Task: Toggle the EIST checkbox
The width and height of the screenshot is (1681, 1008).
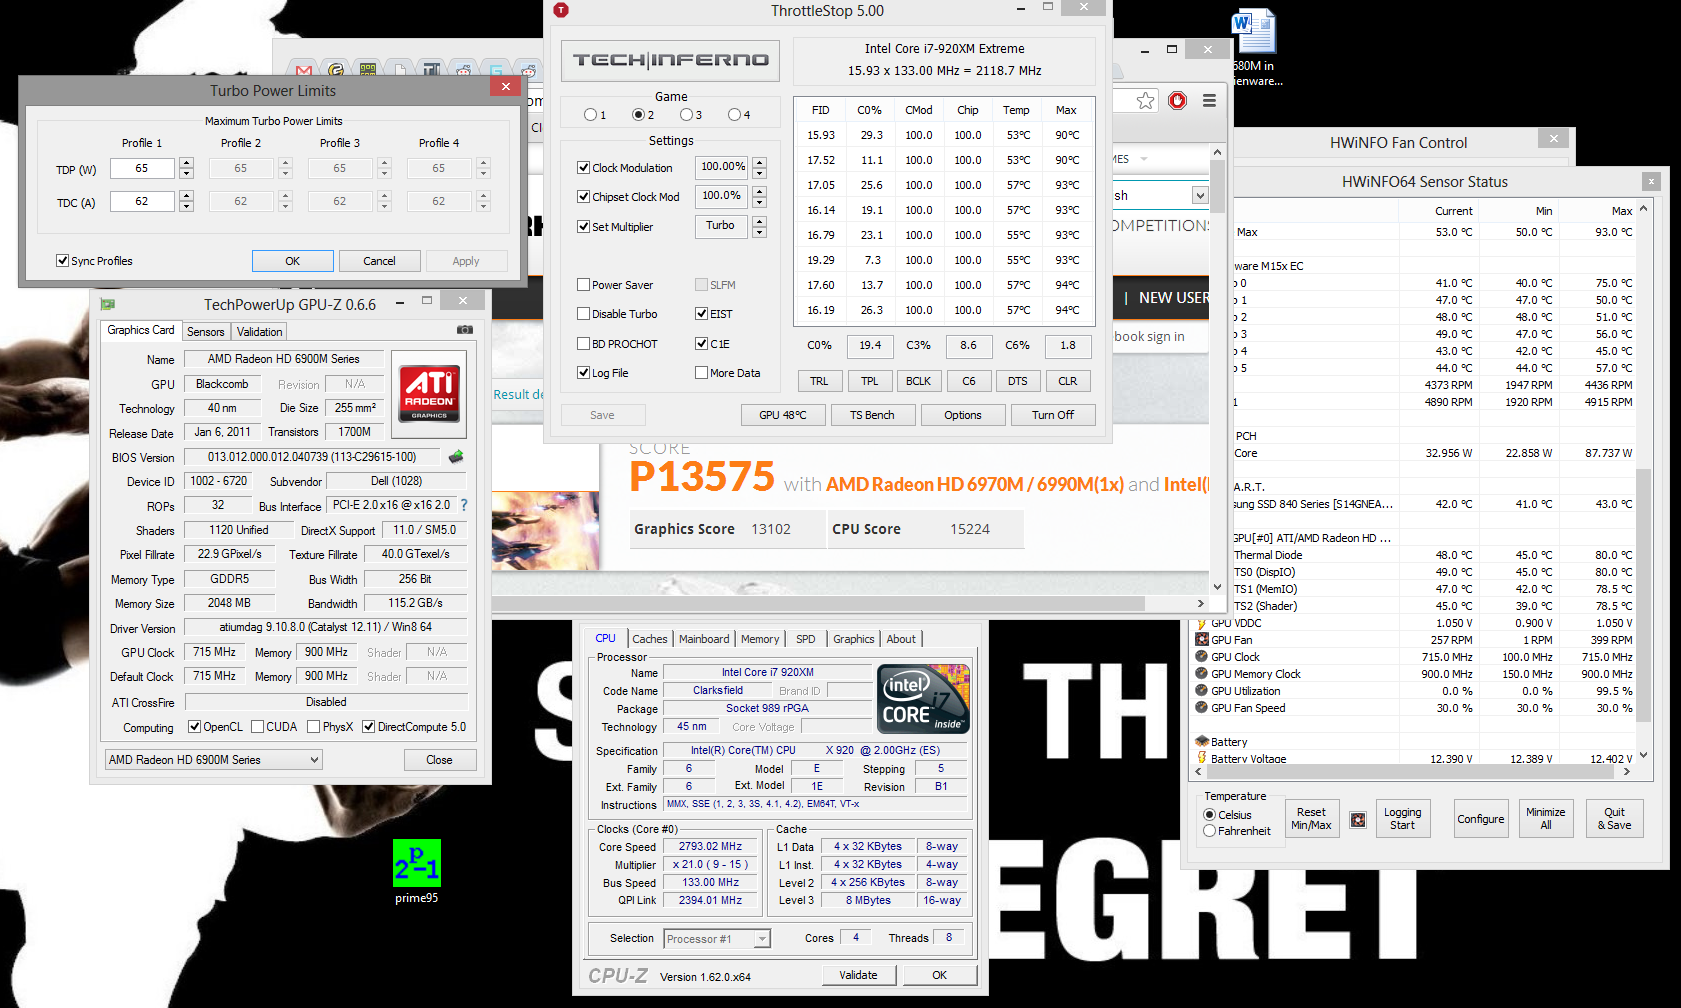Action: coord(702,314)
